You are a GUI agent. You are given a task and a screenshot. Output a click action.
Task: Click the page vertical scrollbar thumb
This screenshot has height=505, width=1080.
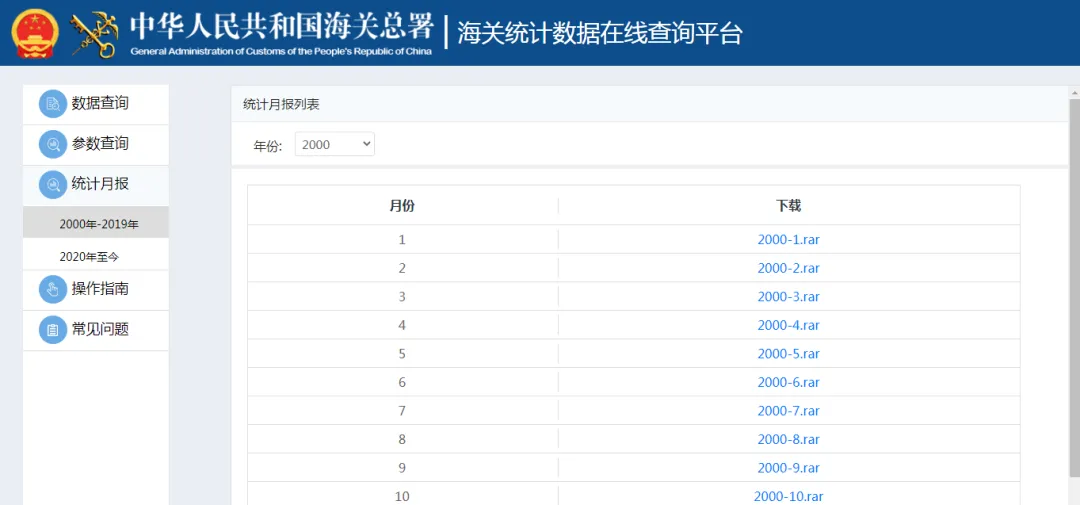tap(1074, 287)
